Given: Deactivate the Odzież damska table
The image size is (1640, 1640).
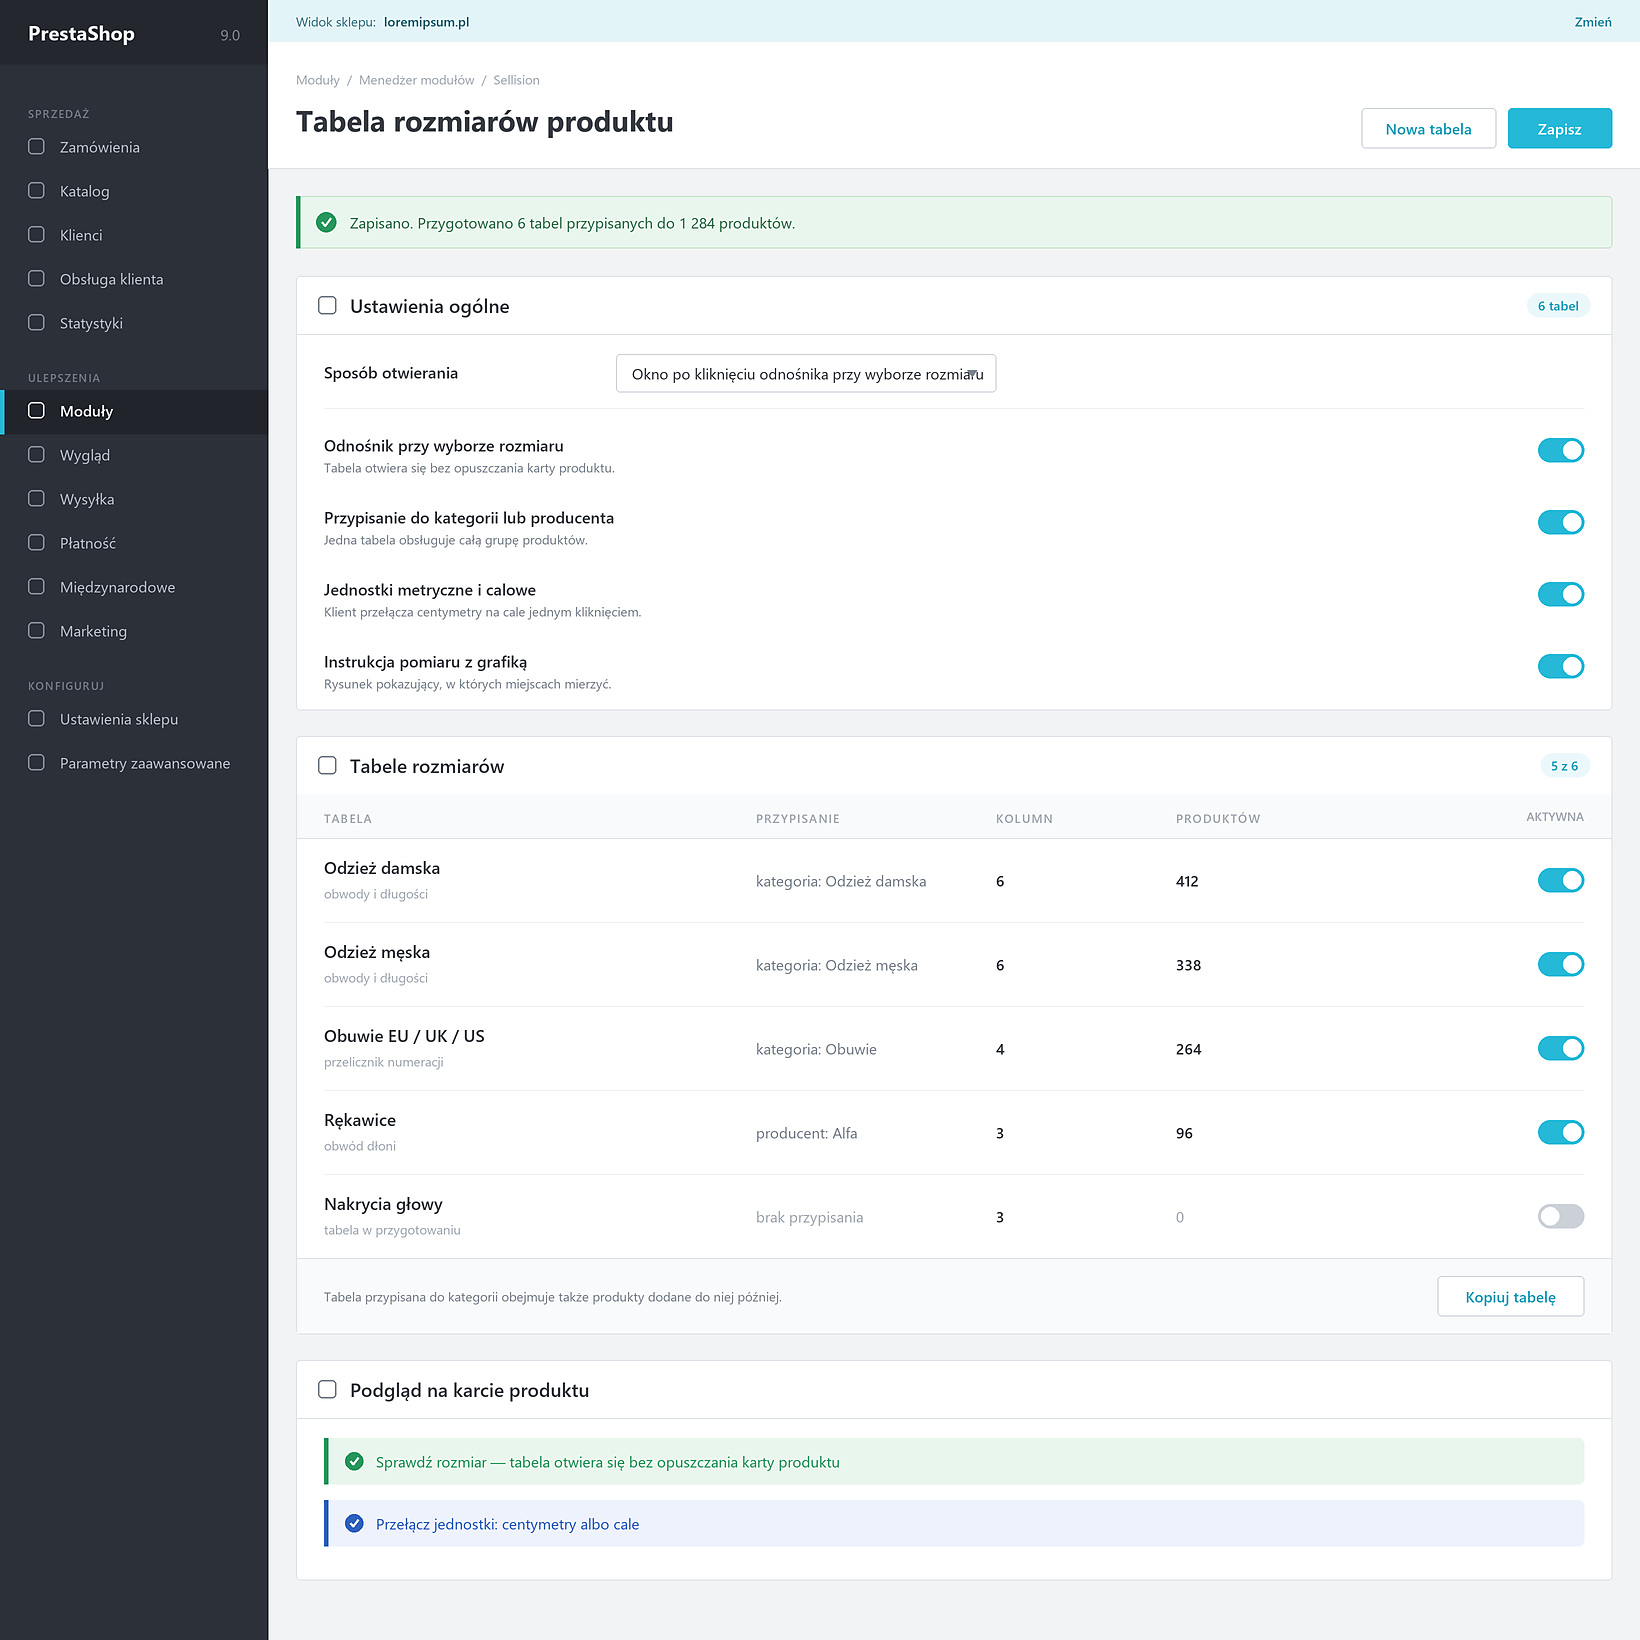Looking at the screenshot, I should coord(1560,881).
